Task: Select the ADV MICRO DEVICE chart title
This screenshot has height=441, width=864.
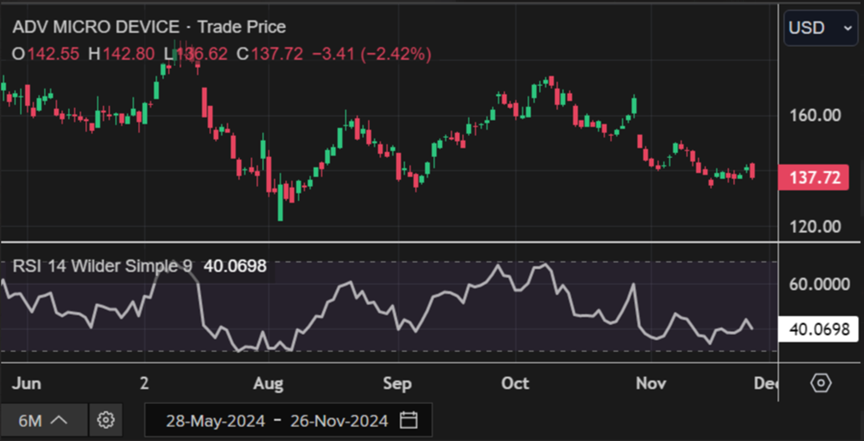Action: [x=98, y=27]
